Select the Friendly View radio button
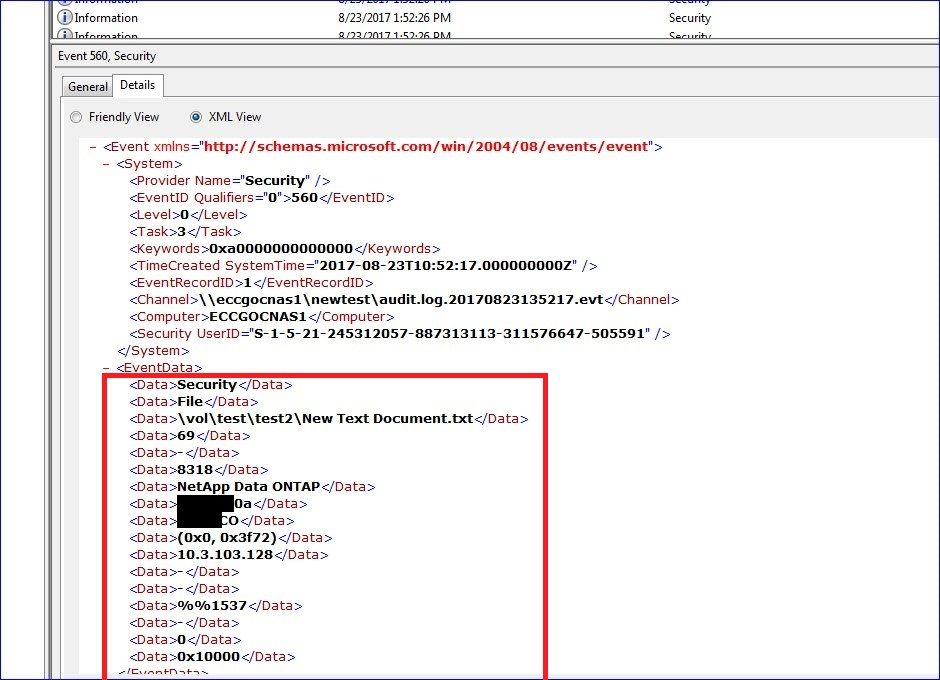The height and width of the screenshot is (680, 940). point(76,117)
